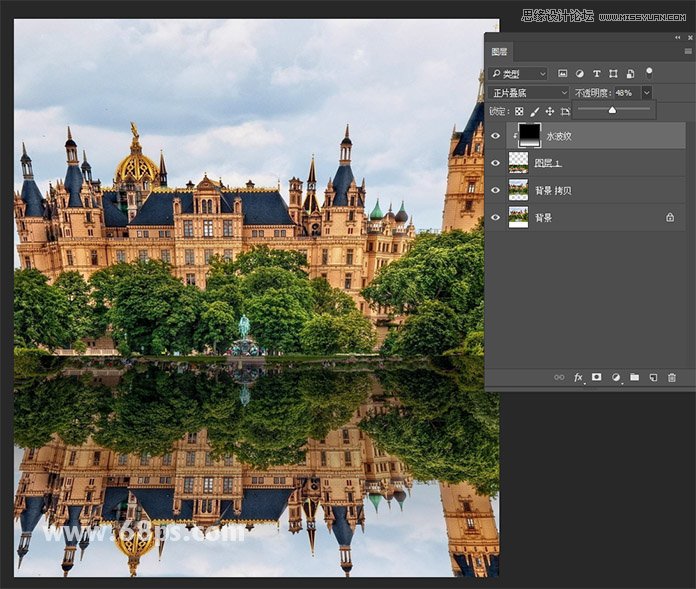696x589 pixels.
Task: Open the 类型 layer filter dropdown
Action: [518, 74]
